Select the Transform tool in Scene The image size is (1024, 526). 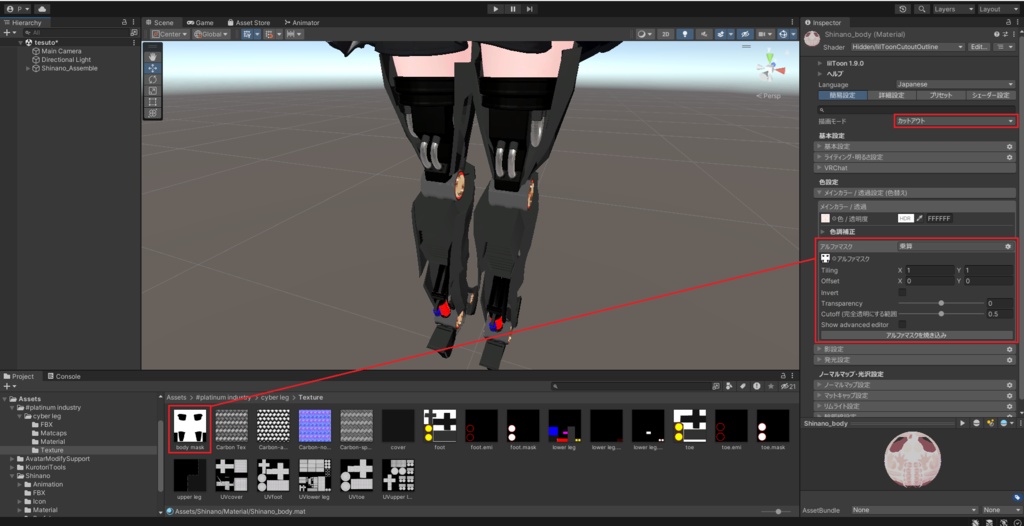(153, 113)
